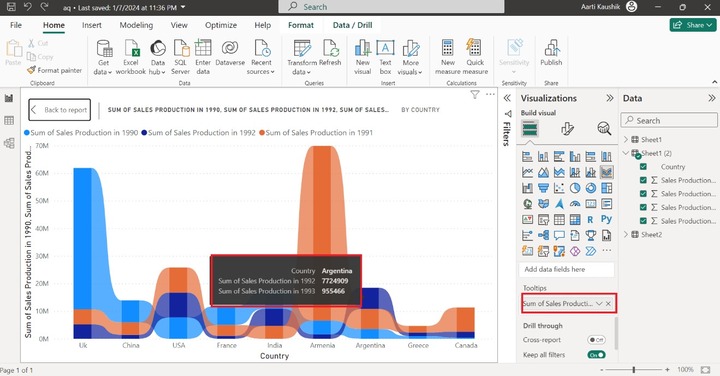Pick the waterfall chart visual

pos(528,188)
